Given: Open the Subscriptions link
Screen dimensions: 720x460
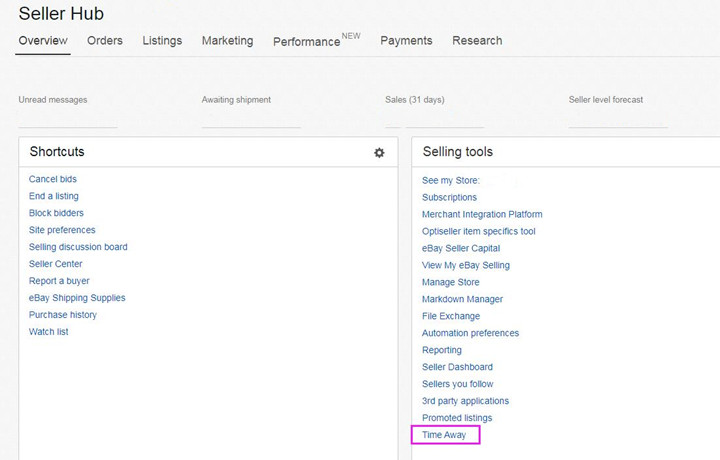Looking at the screenshot, I should click(x=450, y=197).
